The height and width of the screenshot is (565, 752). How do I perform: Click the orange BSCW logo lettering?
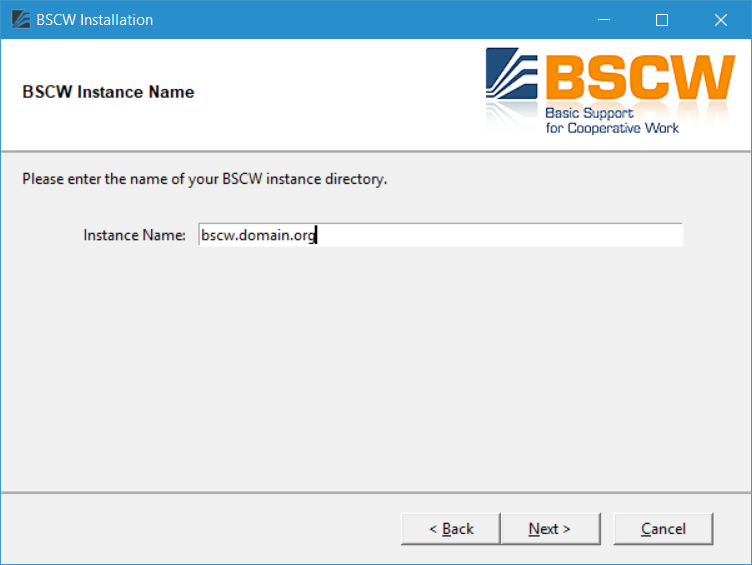640,77
